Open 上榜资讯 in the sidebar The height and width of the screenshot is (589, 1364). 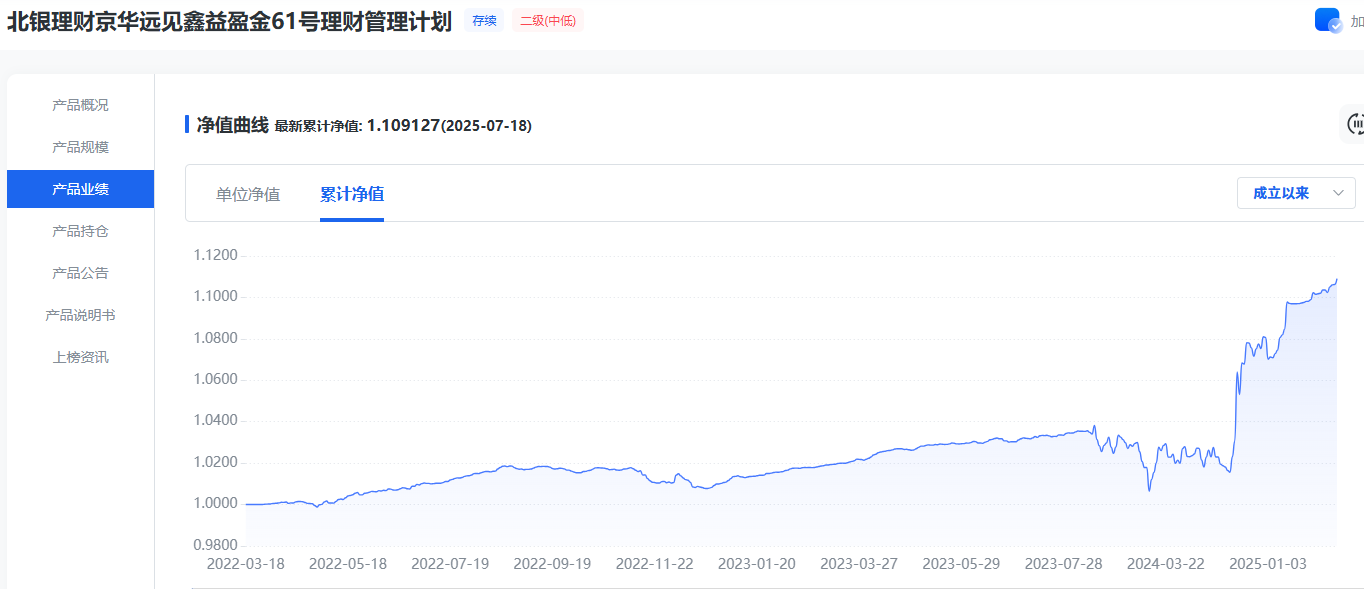[x=80, y=357]
